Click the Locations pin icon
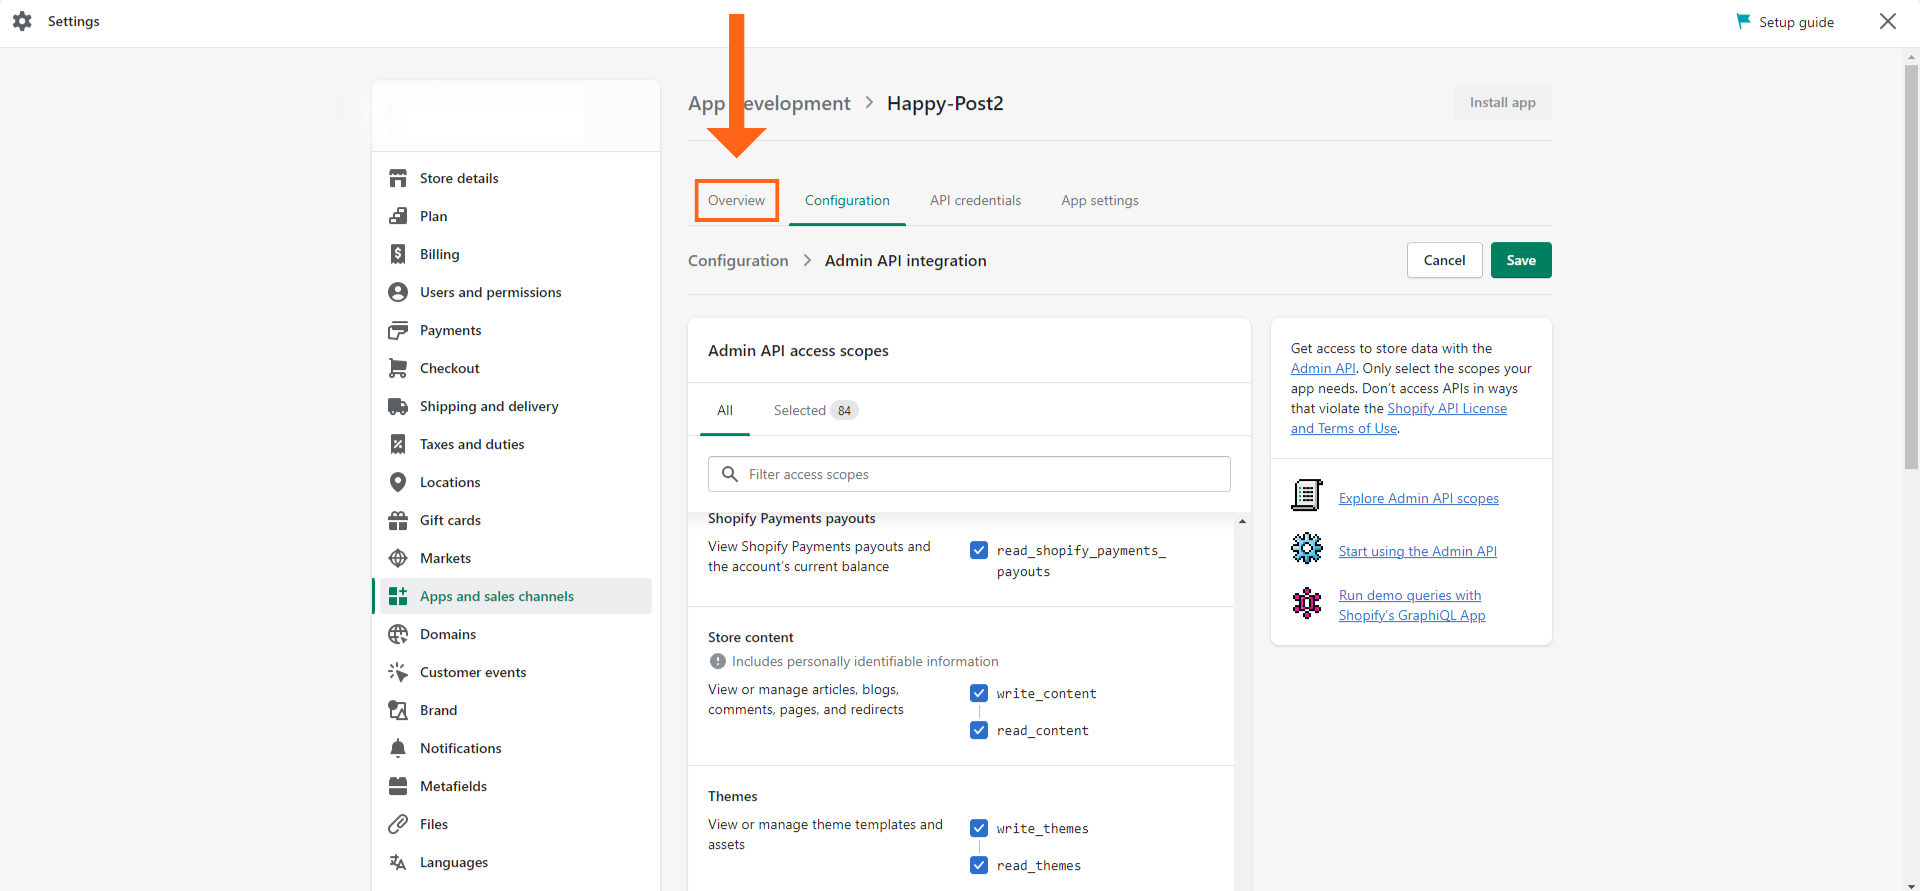This screenshot has width=1920, height=891. 398,482
